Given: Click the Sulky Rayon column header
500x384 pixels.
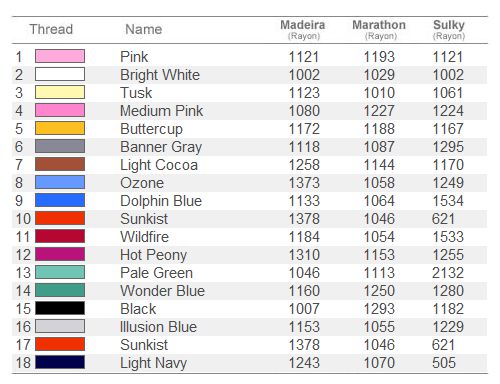Looking at the screenshot, I should (x=449, y=29).
